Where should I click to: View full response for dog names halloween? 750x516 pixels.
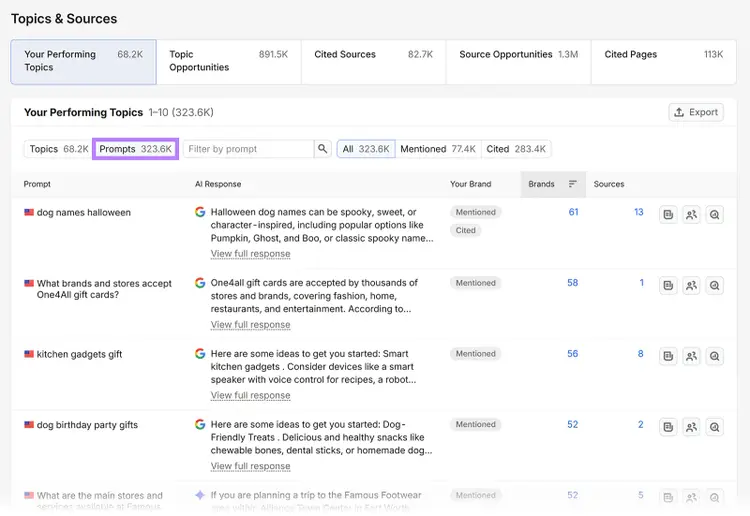251,254
